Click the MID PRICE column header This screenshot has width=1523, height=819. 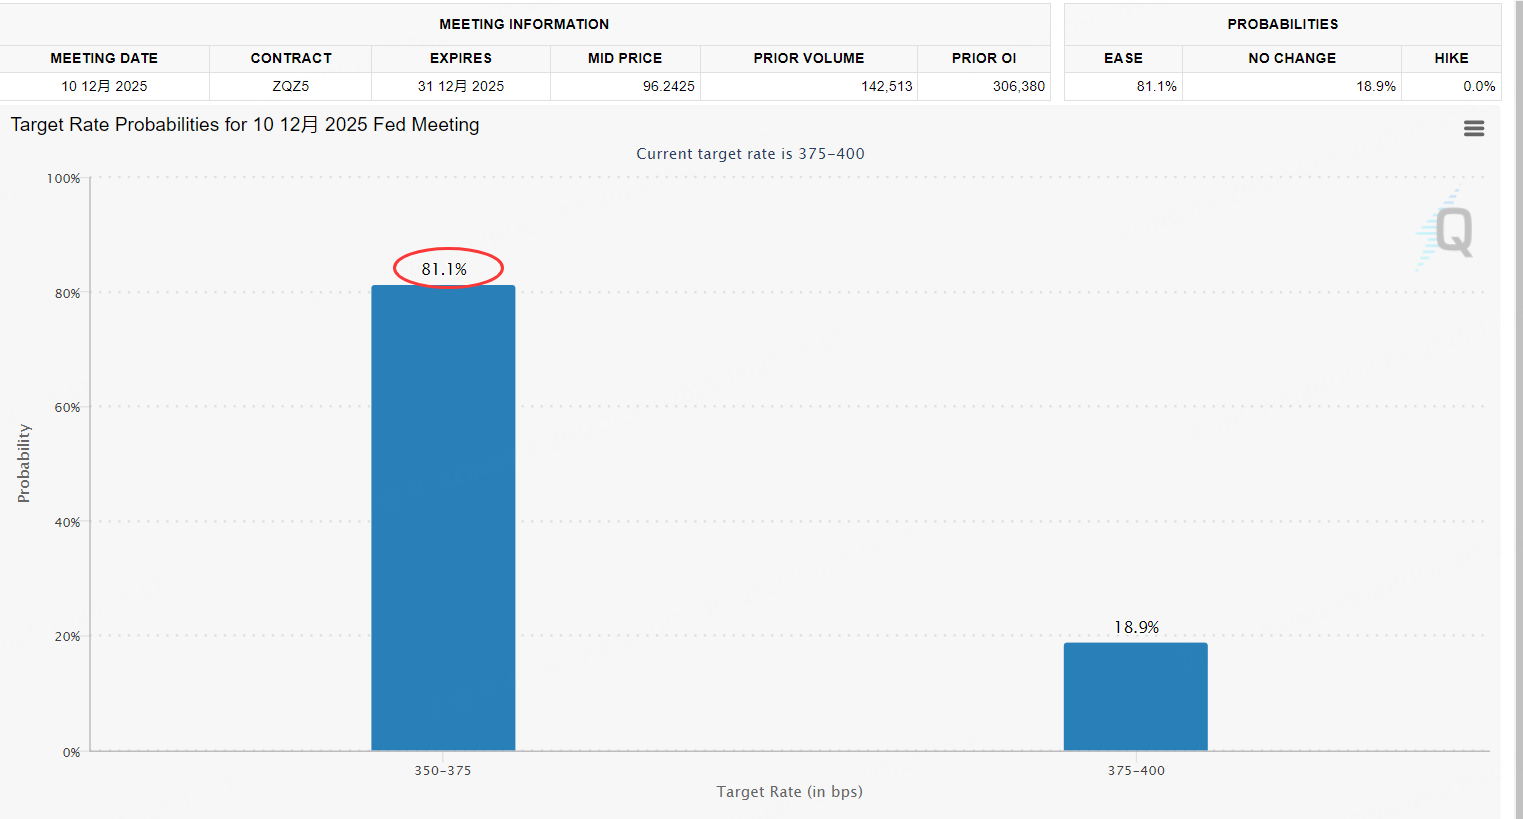point(625,58)
